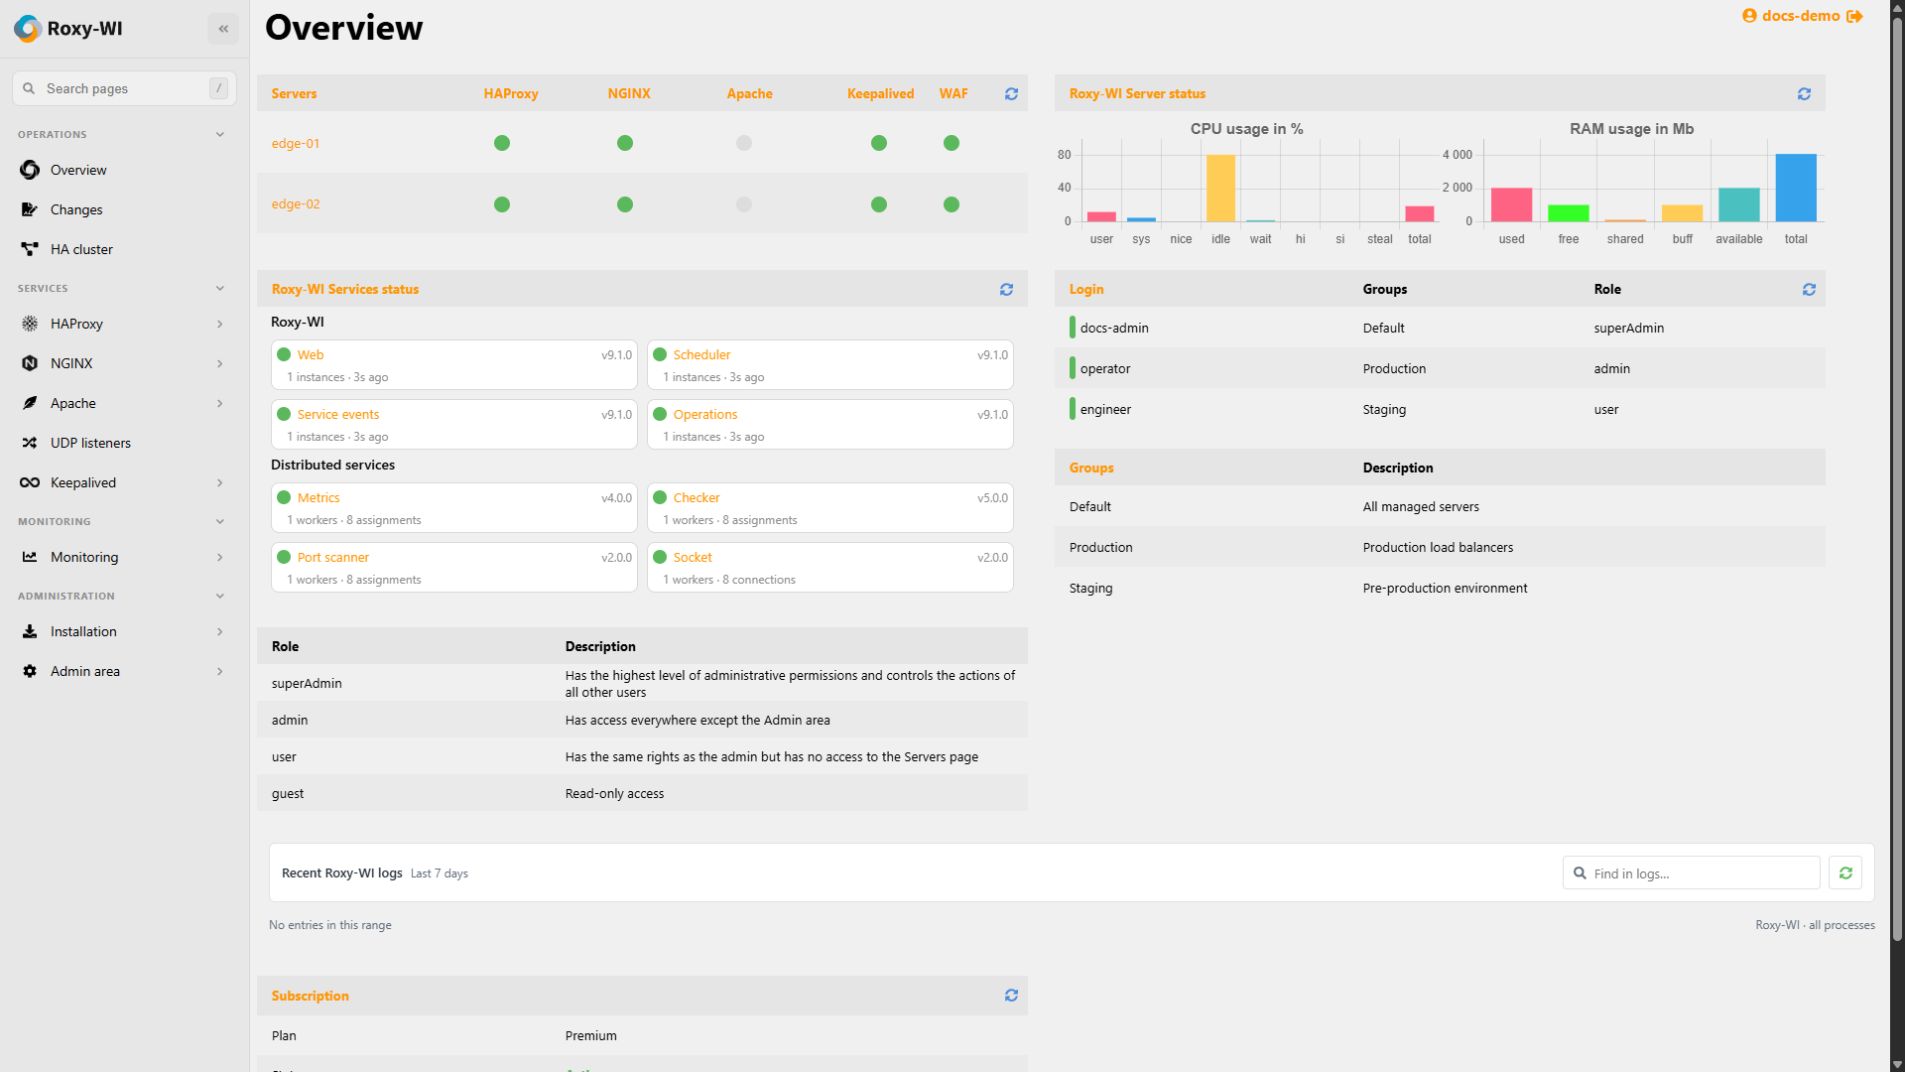Open UDP listeners in the sidebar
The width and height of the screenshot is (1905, 1072).
click(x=90, y=443)
